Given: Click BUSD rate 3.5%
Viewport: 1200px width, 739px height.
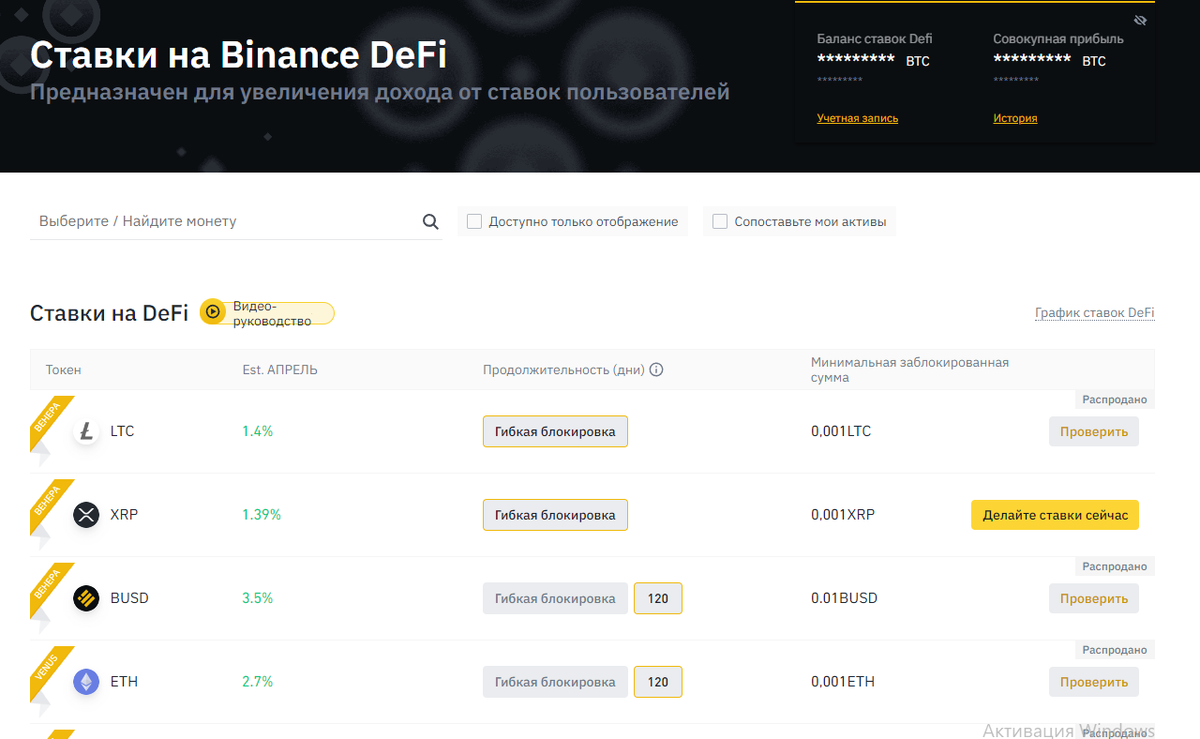Looking at the screenshot, I should (258, 598).
